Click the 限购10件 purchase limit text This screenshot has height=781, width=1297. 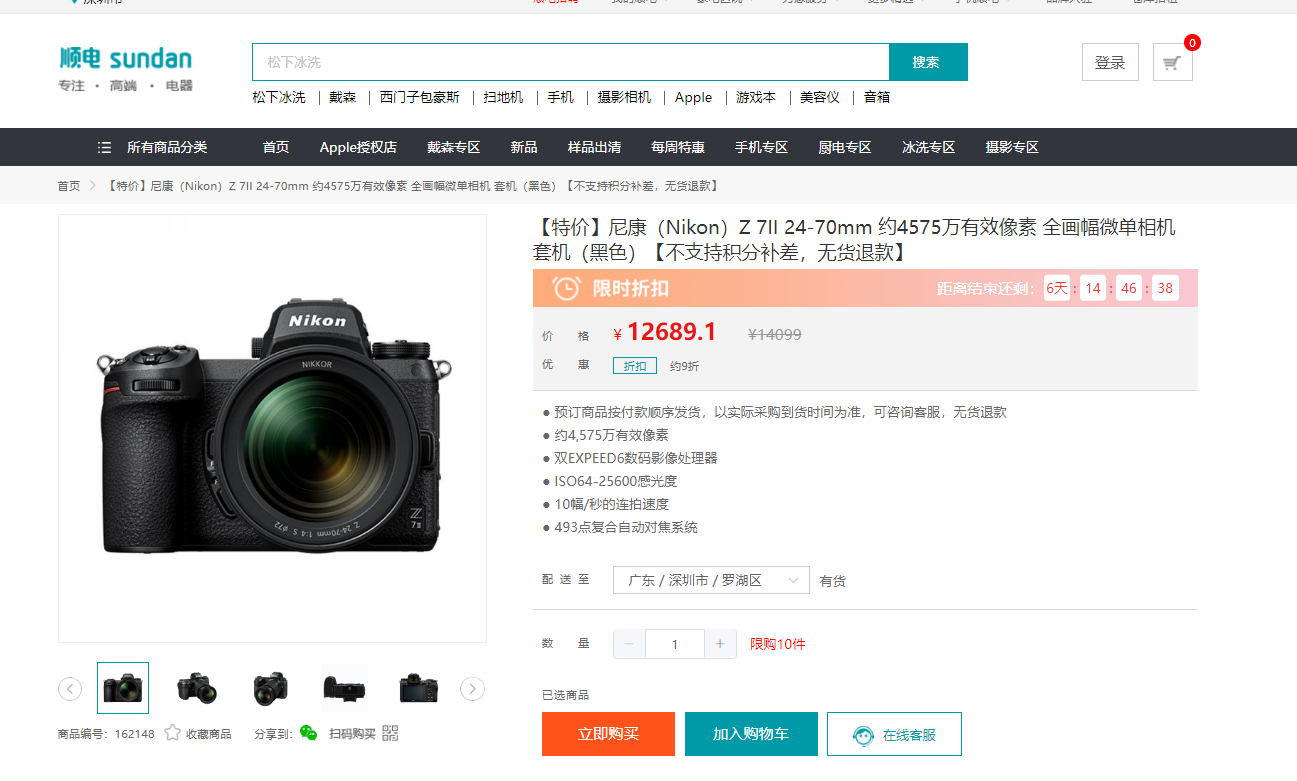pos(778,644)
